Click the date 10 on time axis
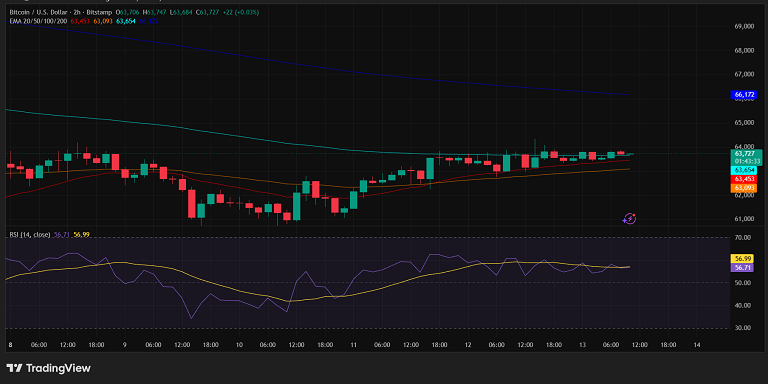The height and width of the screenshot is (384, 768). pyautogui.click(x=240, y=345)
